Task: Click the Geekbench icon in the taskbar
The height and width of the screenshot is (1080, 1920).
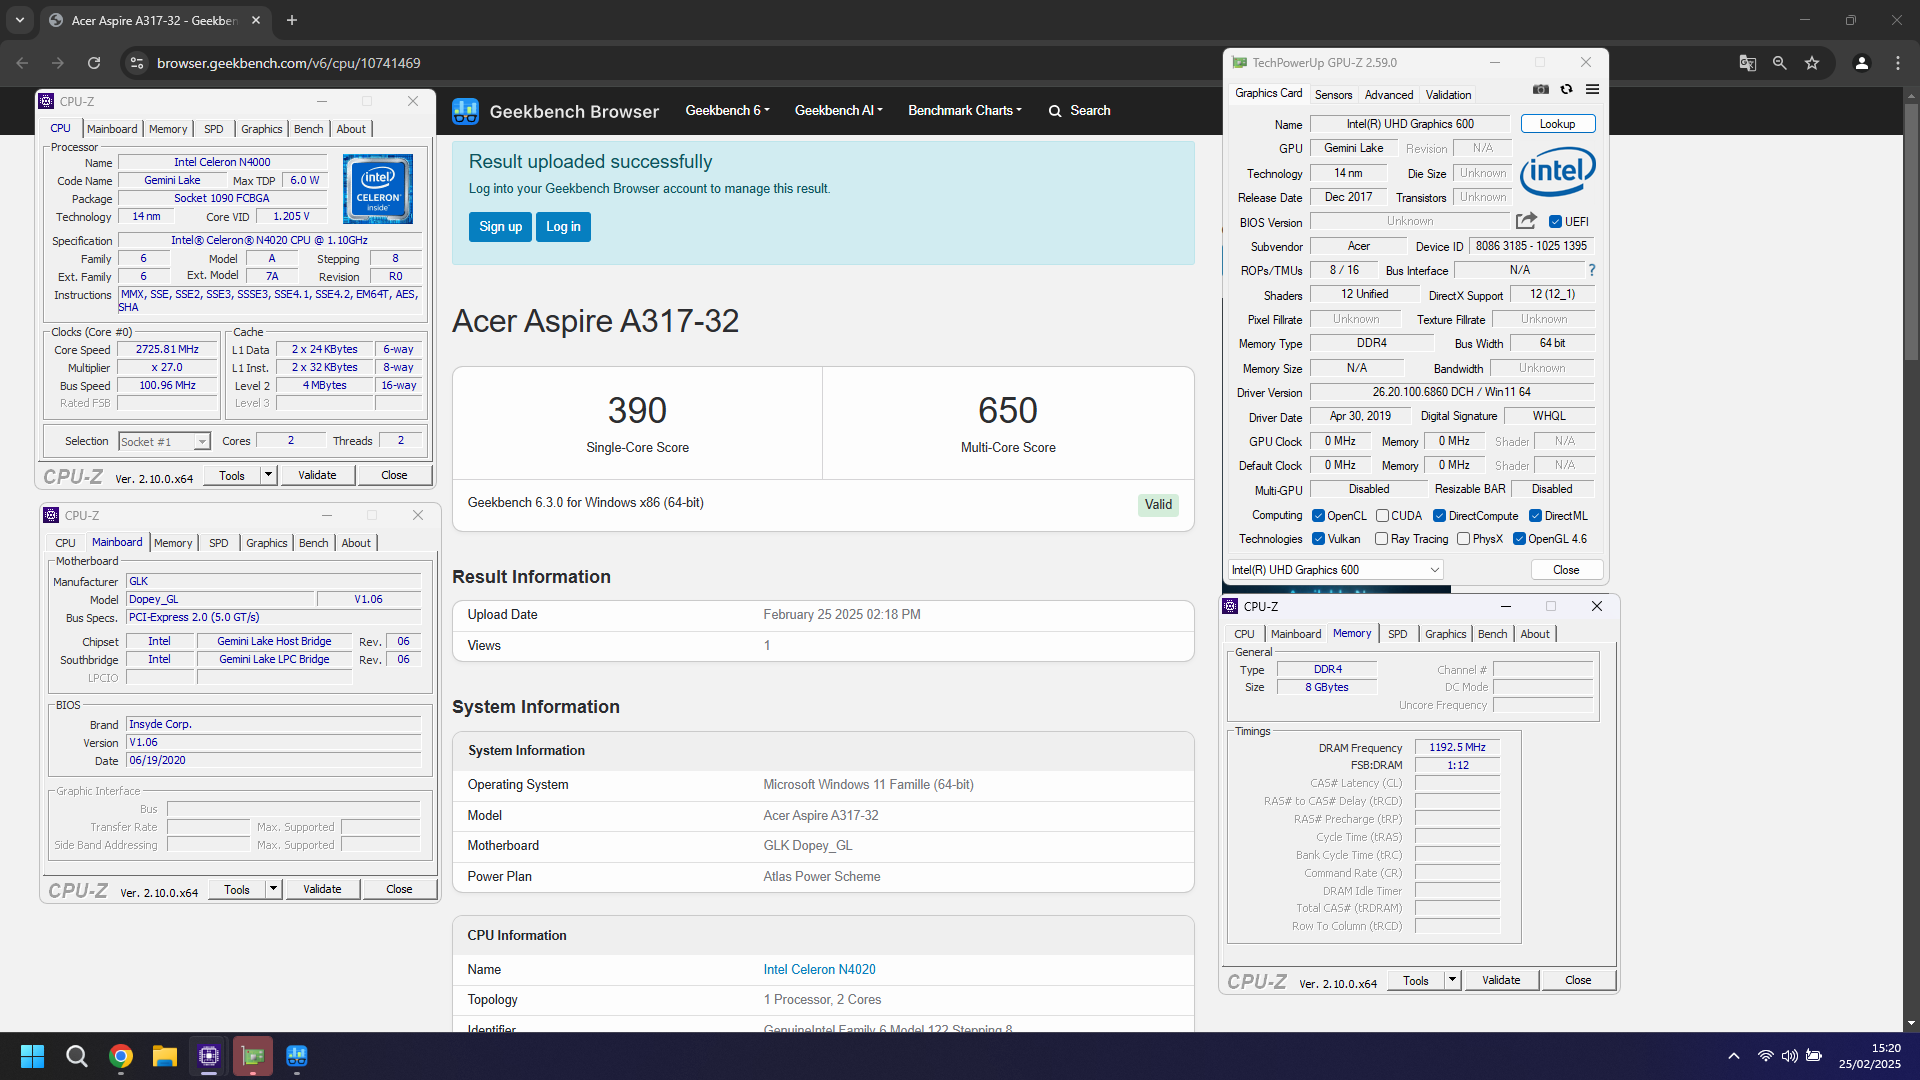Action: coord(297,1056)
